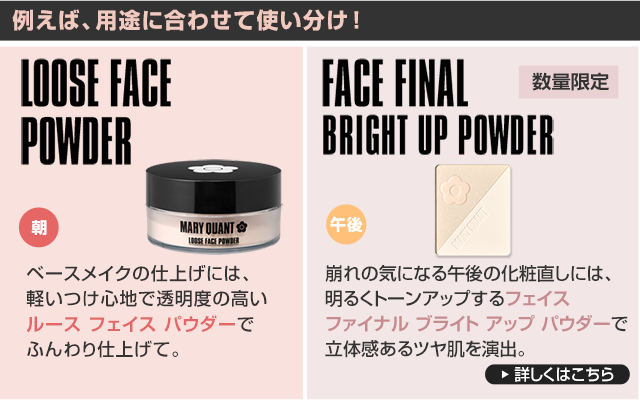
Task: Click the arrow icon in the 詳しくはこちら button
Action: click(x=505, y=374)
